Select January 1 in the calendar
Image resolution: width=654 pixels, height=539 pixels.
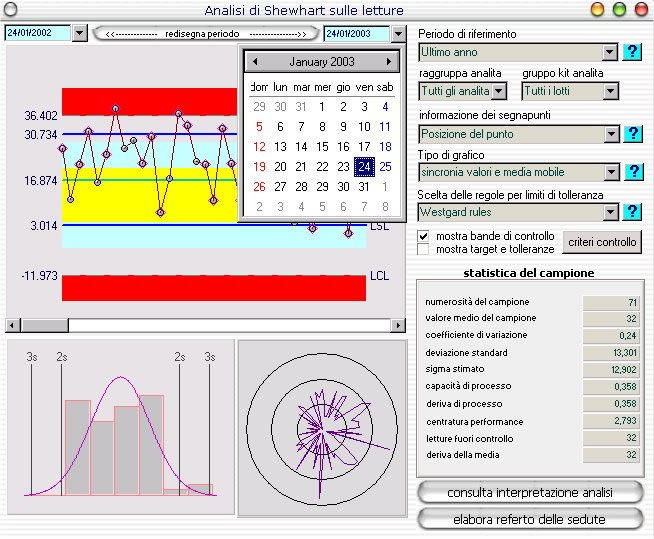point(322,107)
